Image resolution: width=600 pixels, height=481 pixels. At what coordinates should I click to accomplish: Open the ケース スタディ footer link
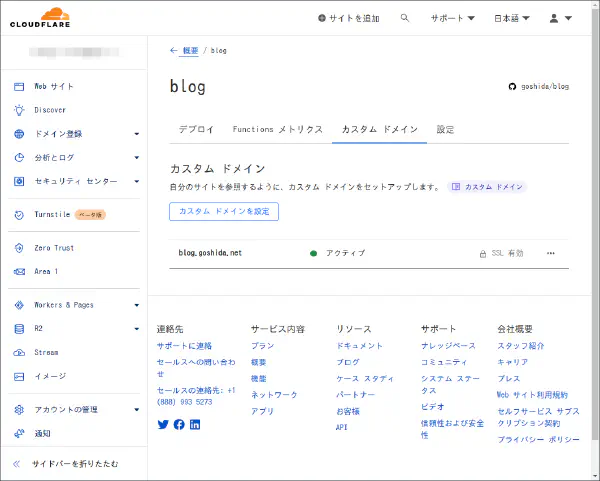click(365, 379)
